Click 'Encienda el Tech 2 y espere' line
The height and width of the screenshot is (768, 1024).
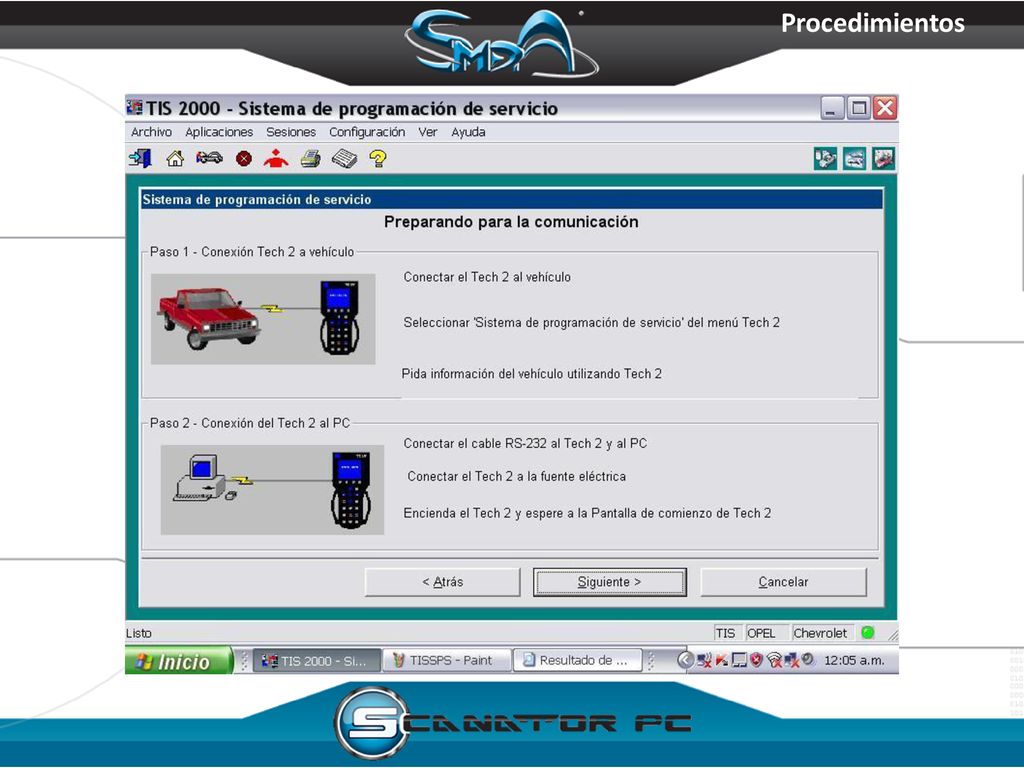[587, 513]
